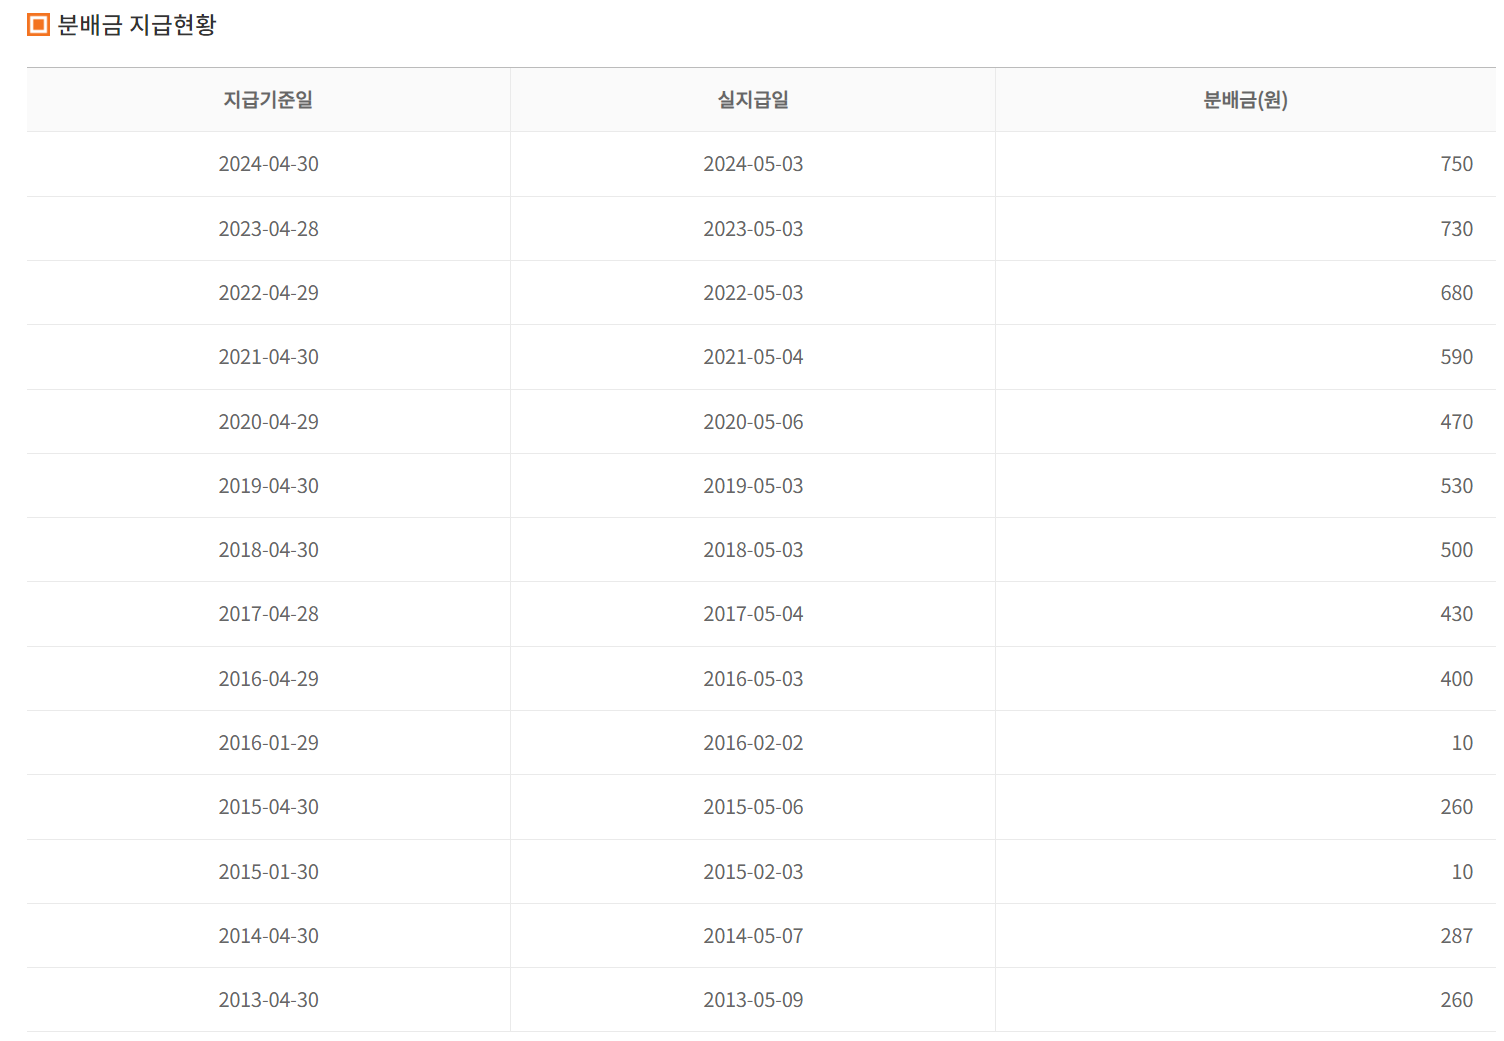Viewport: 1504px width, 1041px height.
Task: Select the 2022-04-29 base date cell
Action: pos(269,293)
